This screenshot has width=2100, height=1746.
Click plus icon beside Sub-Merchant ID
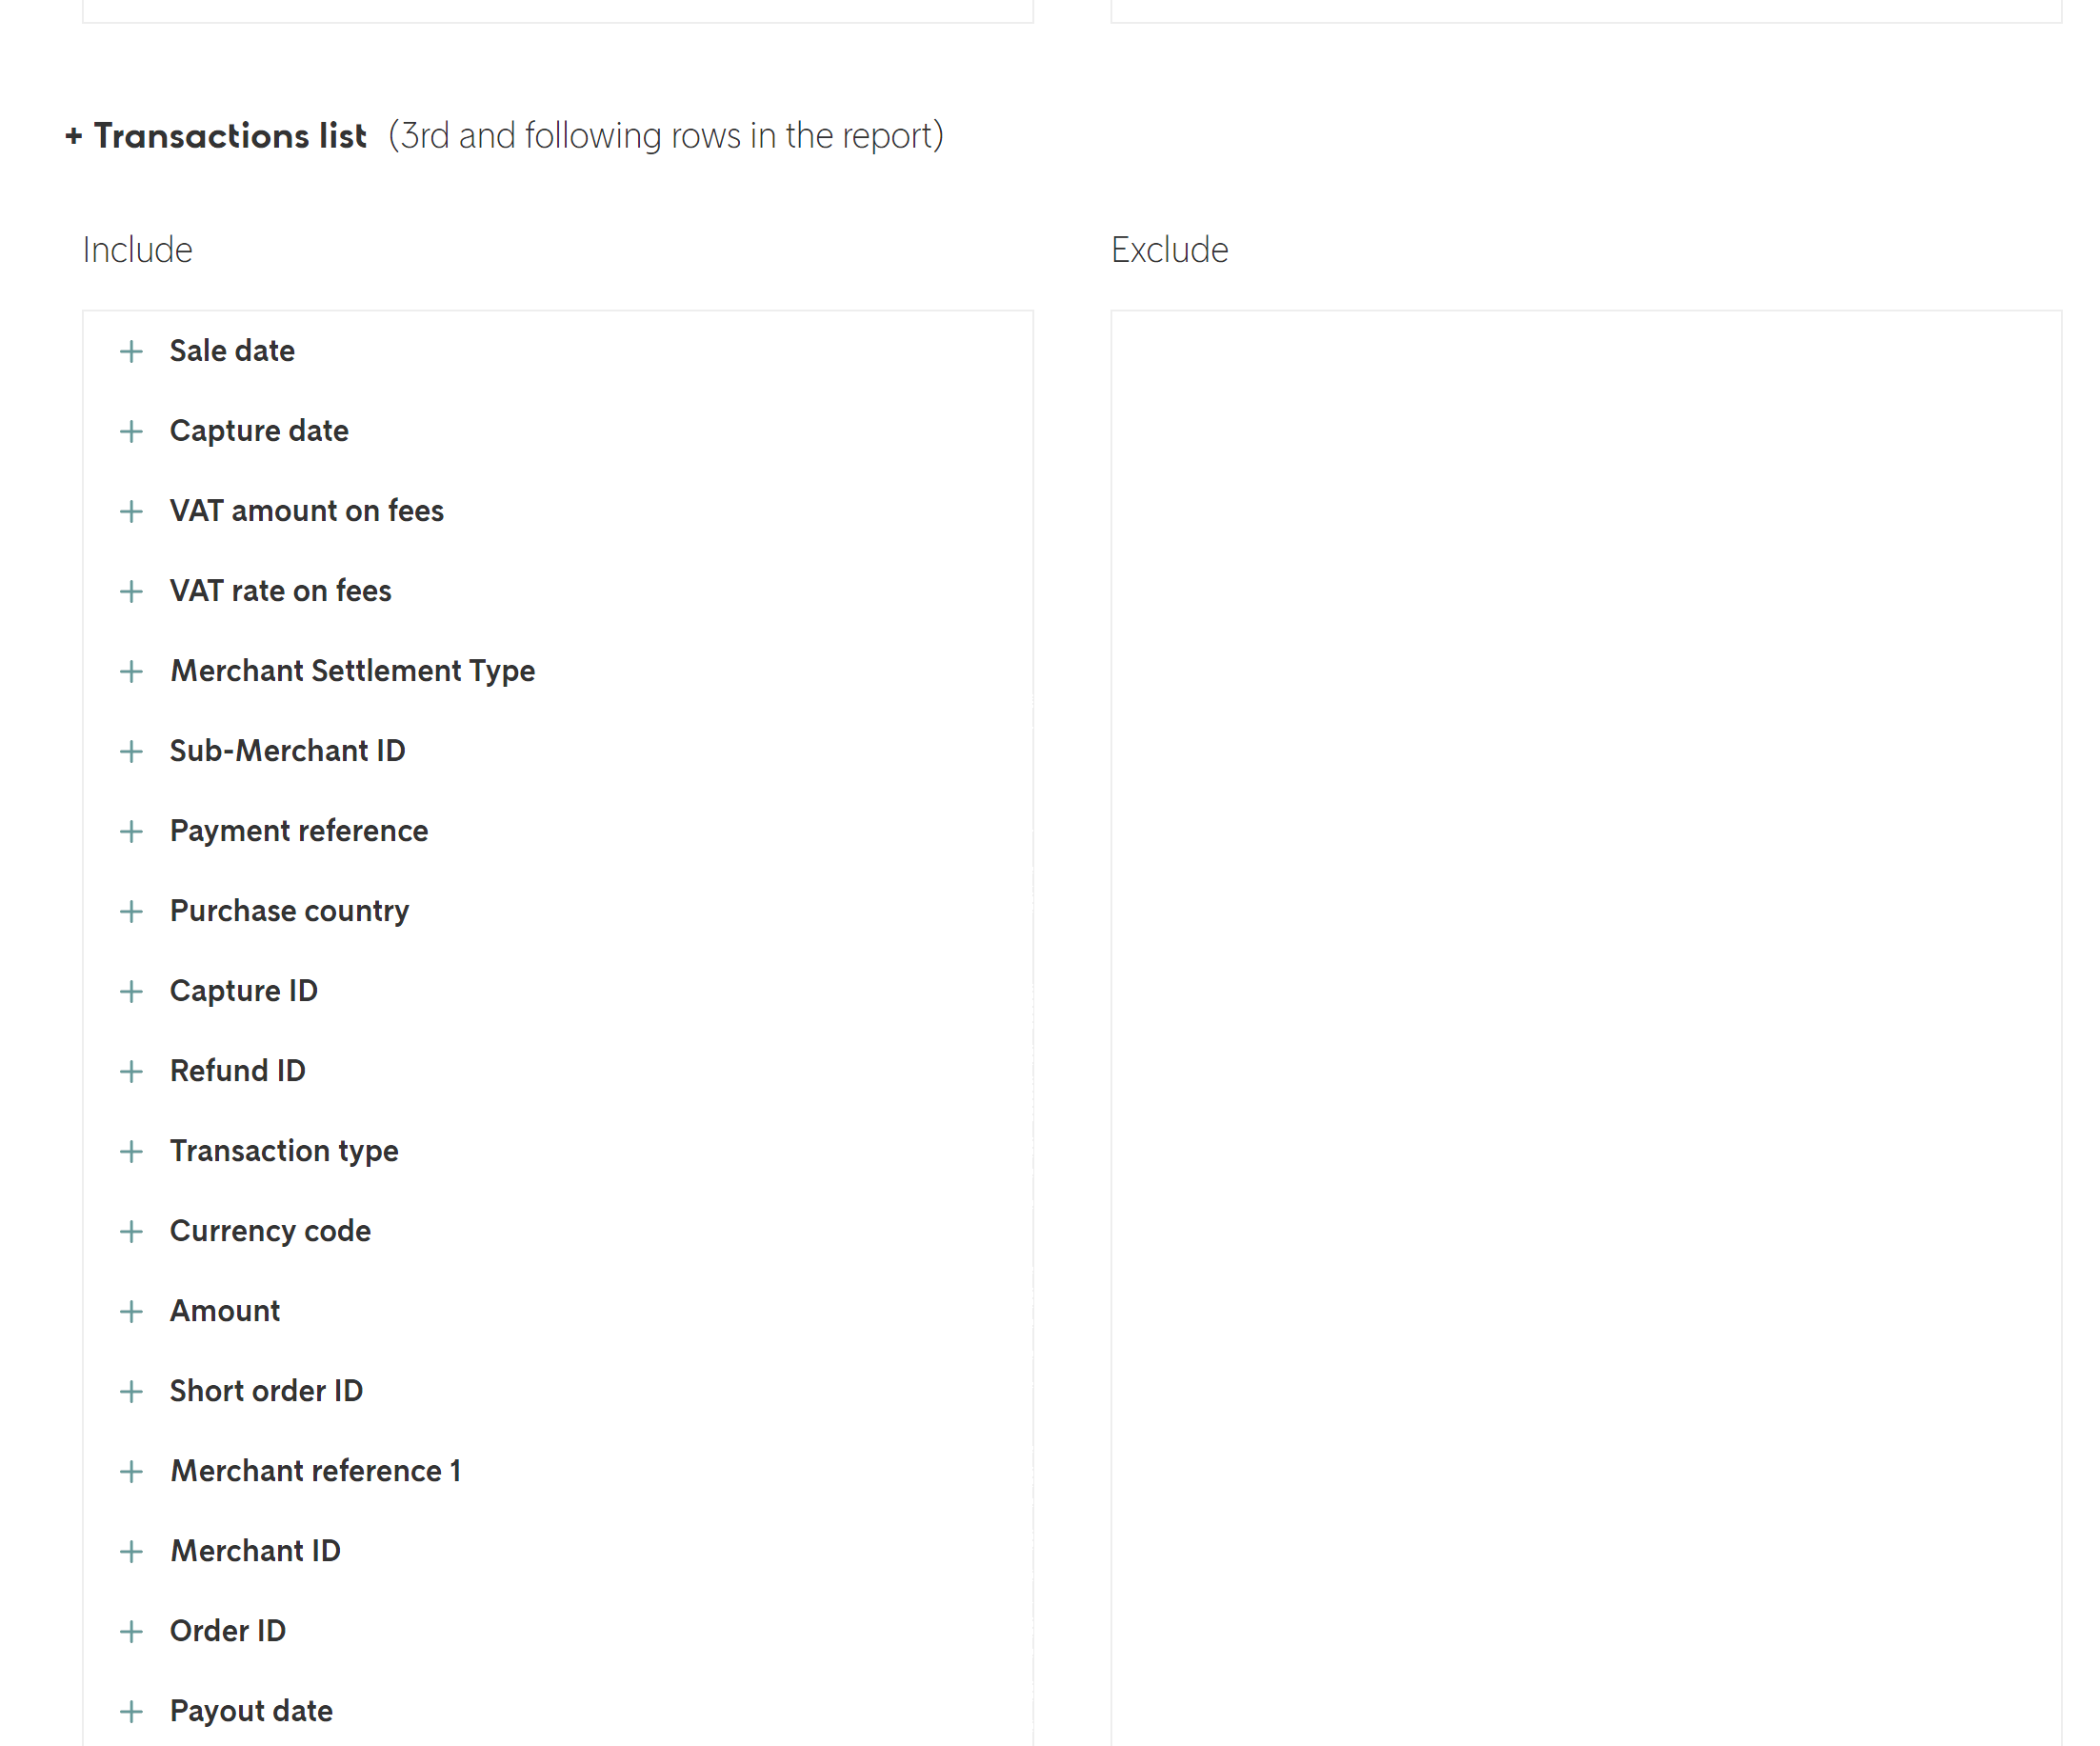click(x=131, y=751)
